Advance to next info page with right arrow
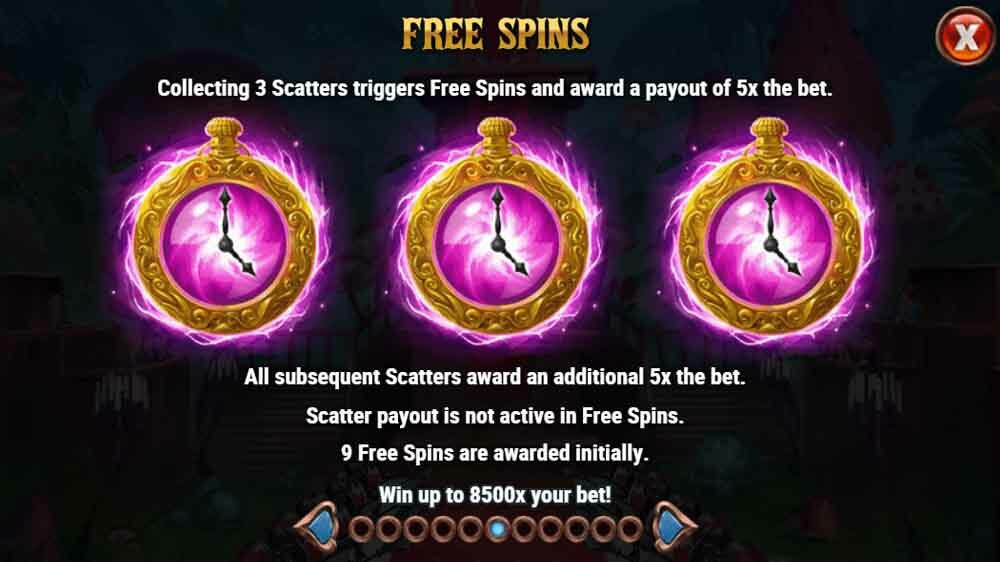This screenshot has width=1000, height=562. (x=676, y=528)
